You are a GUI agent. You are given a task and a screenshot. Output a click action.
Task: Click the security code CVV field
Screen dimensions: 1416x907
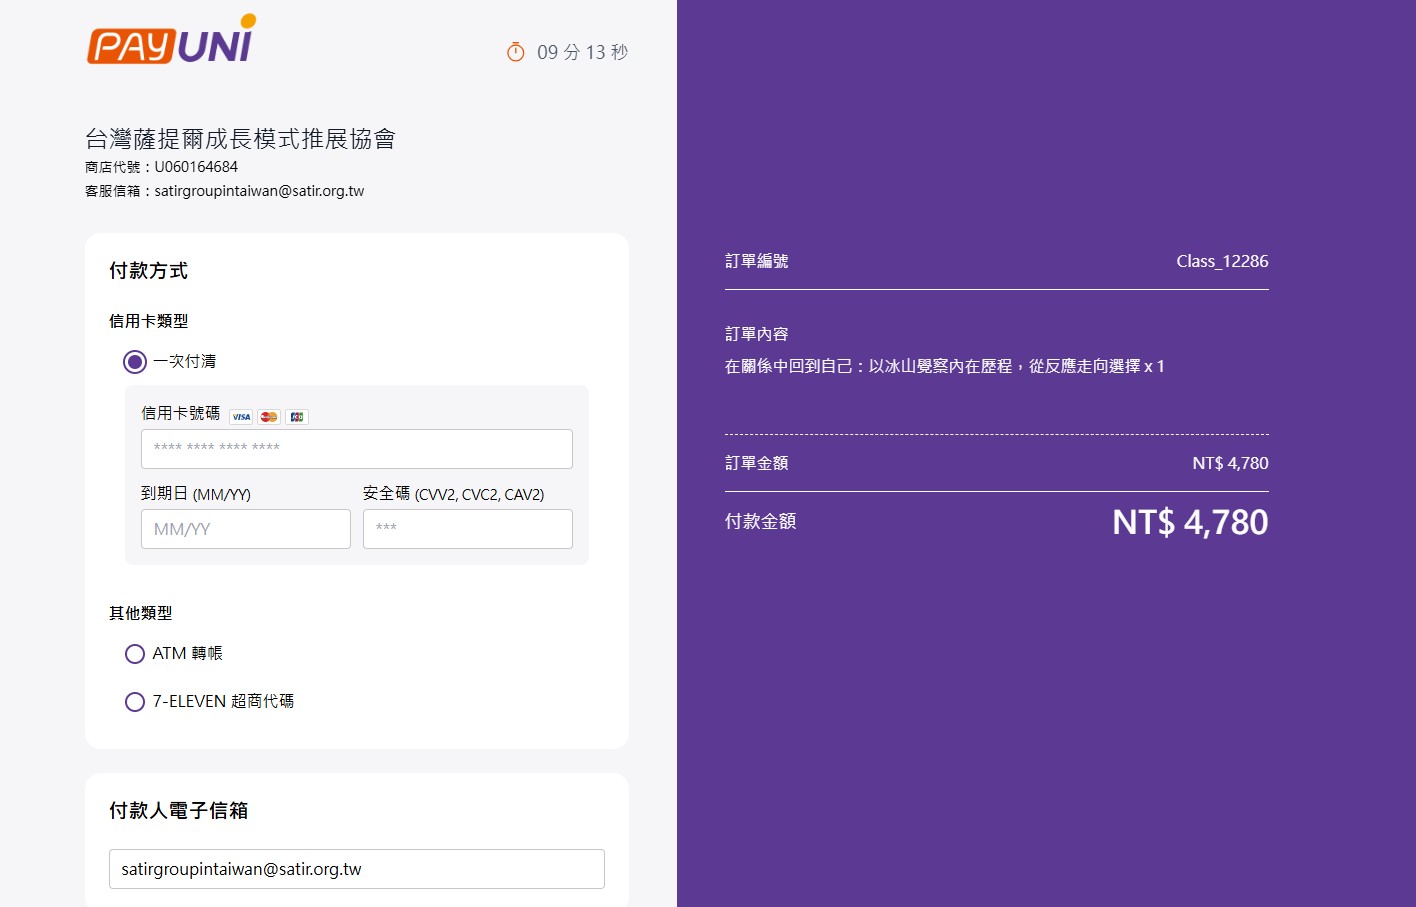[467, 529]
